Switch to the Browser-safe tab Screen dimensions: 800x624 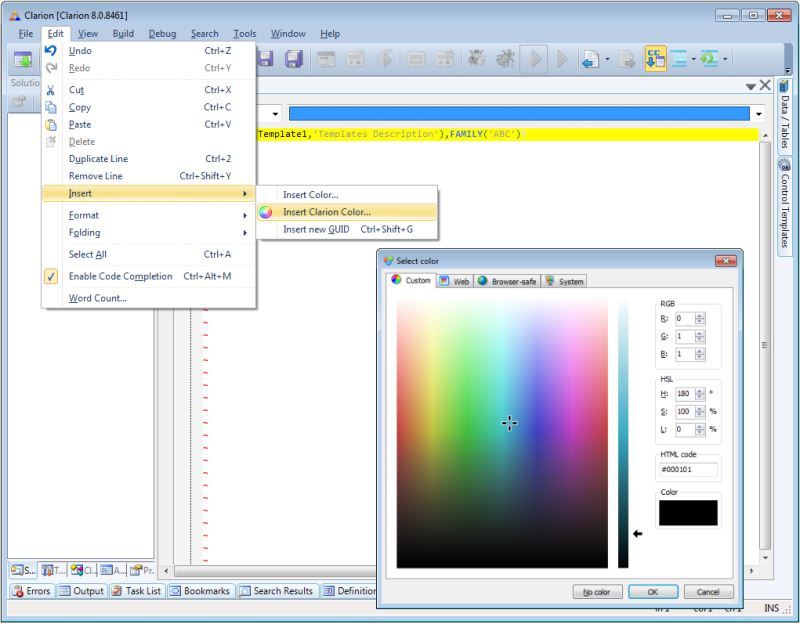point(507,281)
